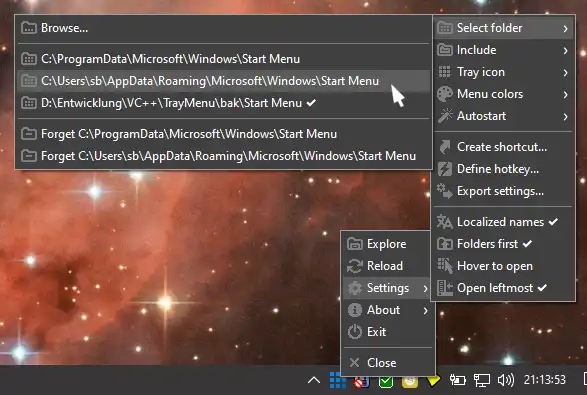Expand the Include submenu arrow
587x395 pixels.
[565, 50]
